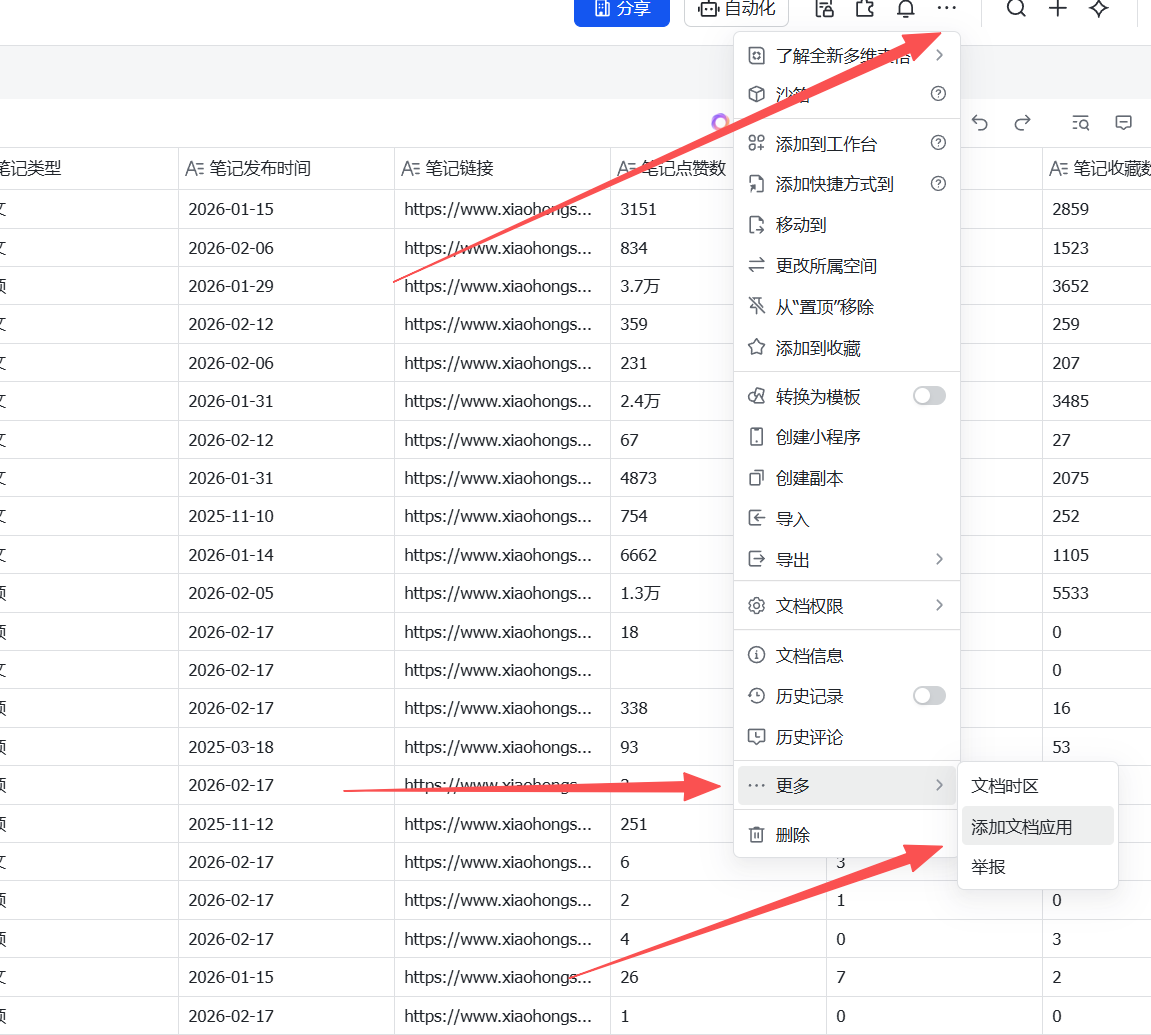Expand the 了解全新多维表格 chevron
The width and height of the screenshot is (1151, 1035).
tap(939, 55)
